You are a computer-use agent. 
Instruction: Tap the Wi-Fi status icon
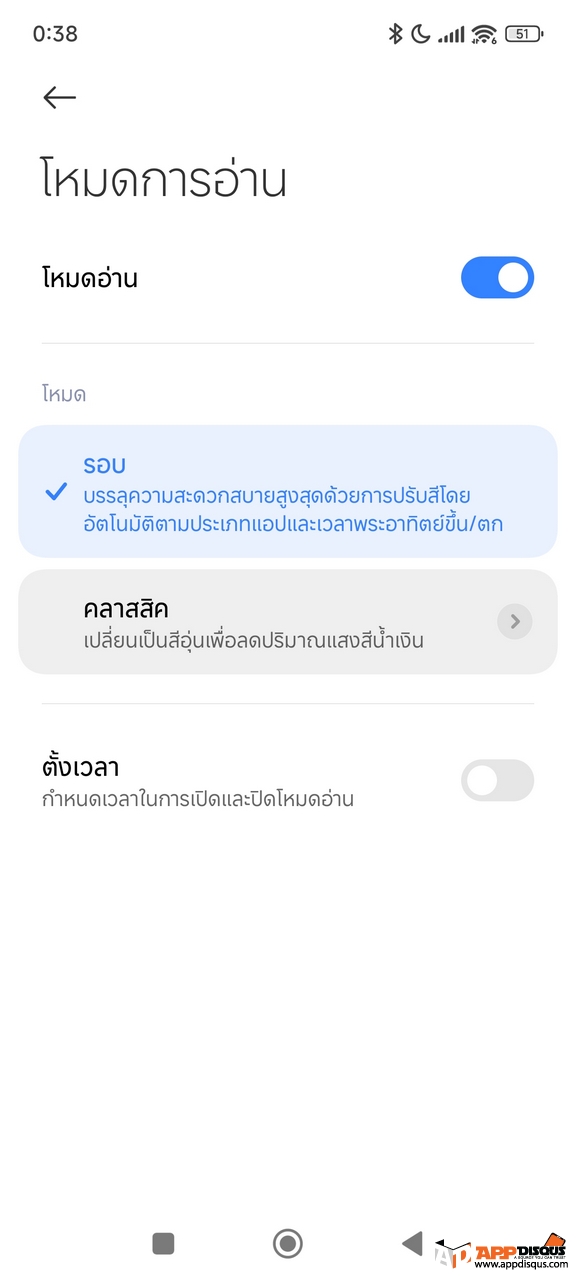click(x=484, y=34)
